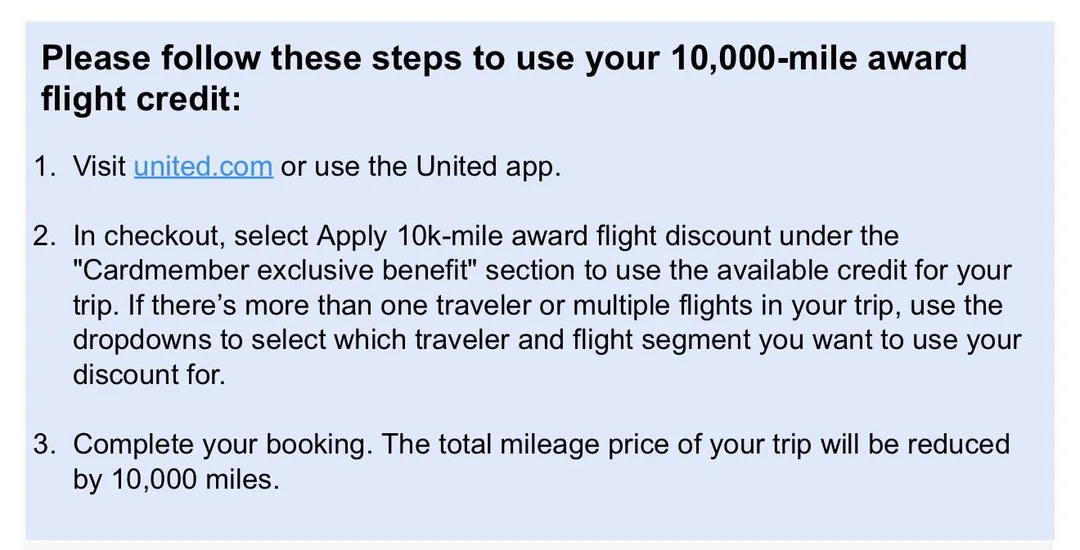Click the word "Visit" in step one
This screenshot has height=550, width=1080.
point(99,166)
